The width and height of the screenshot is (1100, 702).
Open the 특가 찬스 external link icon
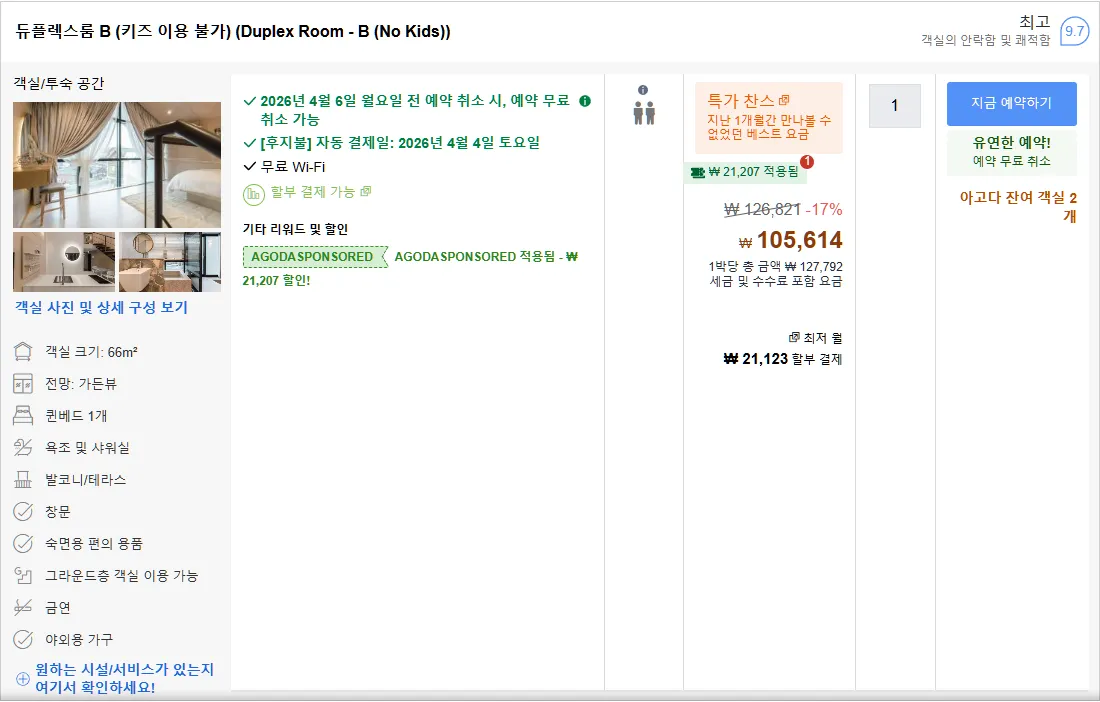click(x=784, y=100)
